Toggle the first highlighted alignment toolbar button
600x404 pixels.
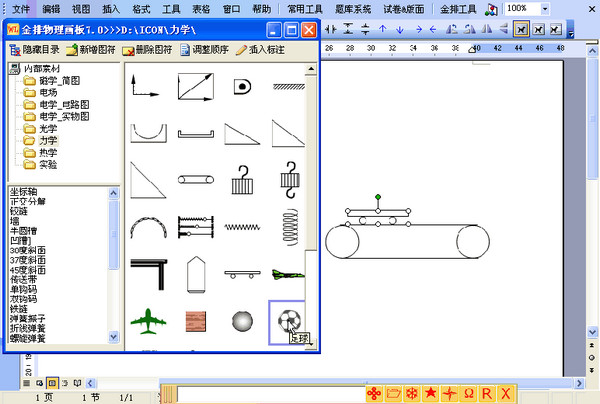pos(521,29)
